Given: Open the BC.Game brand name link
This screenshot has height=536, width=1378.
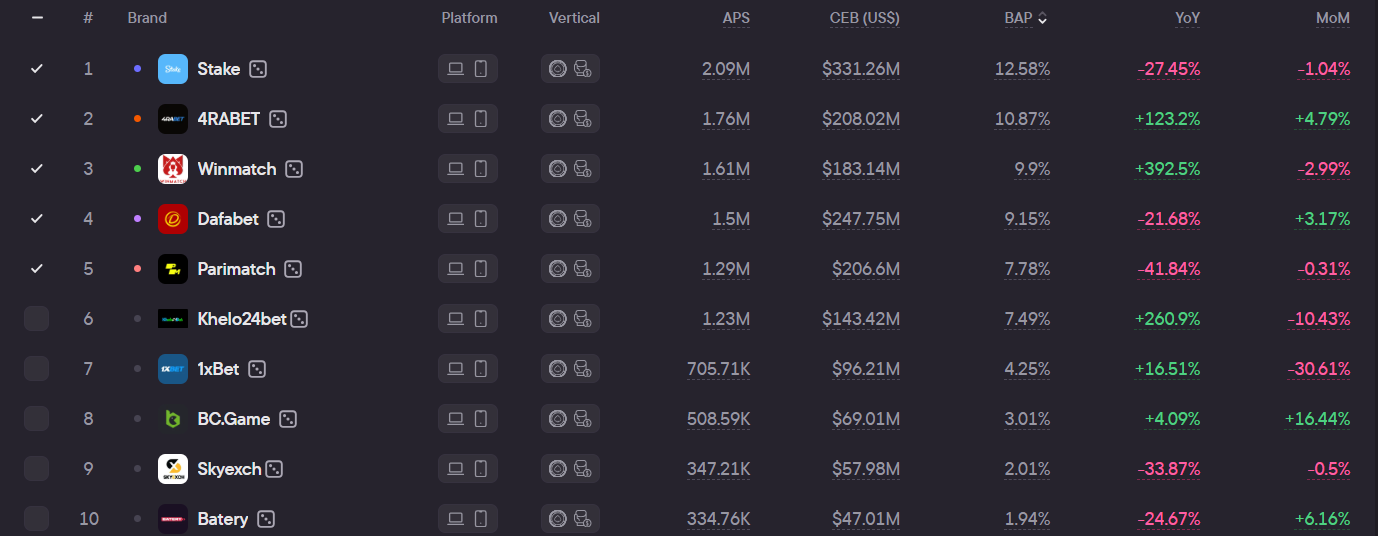Looking at the screenshot, I should [x=234, y=419].
